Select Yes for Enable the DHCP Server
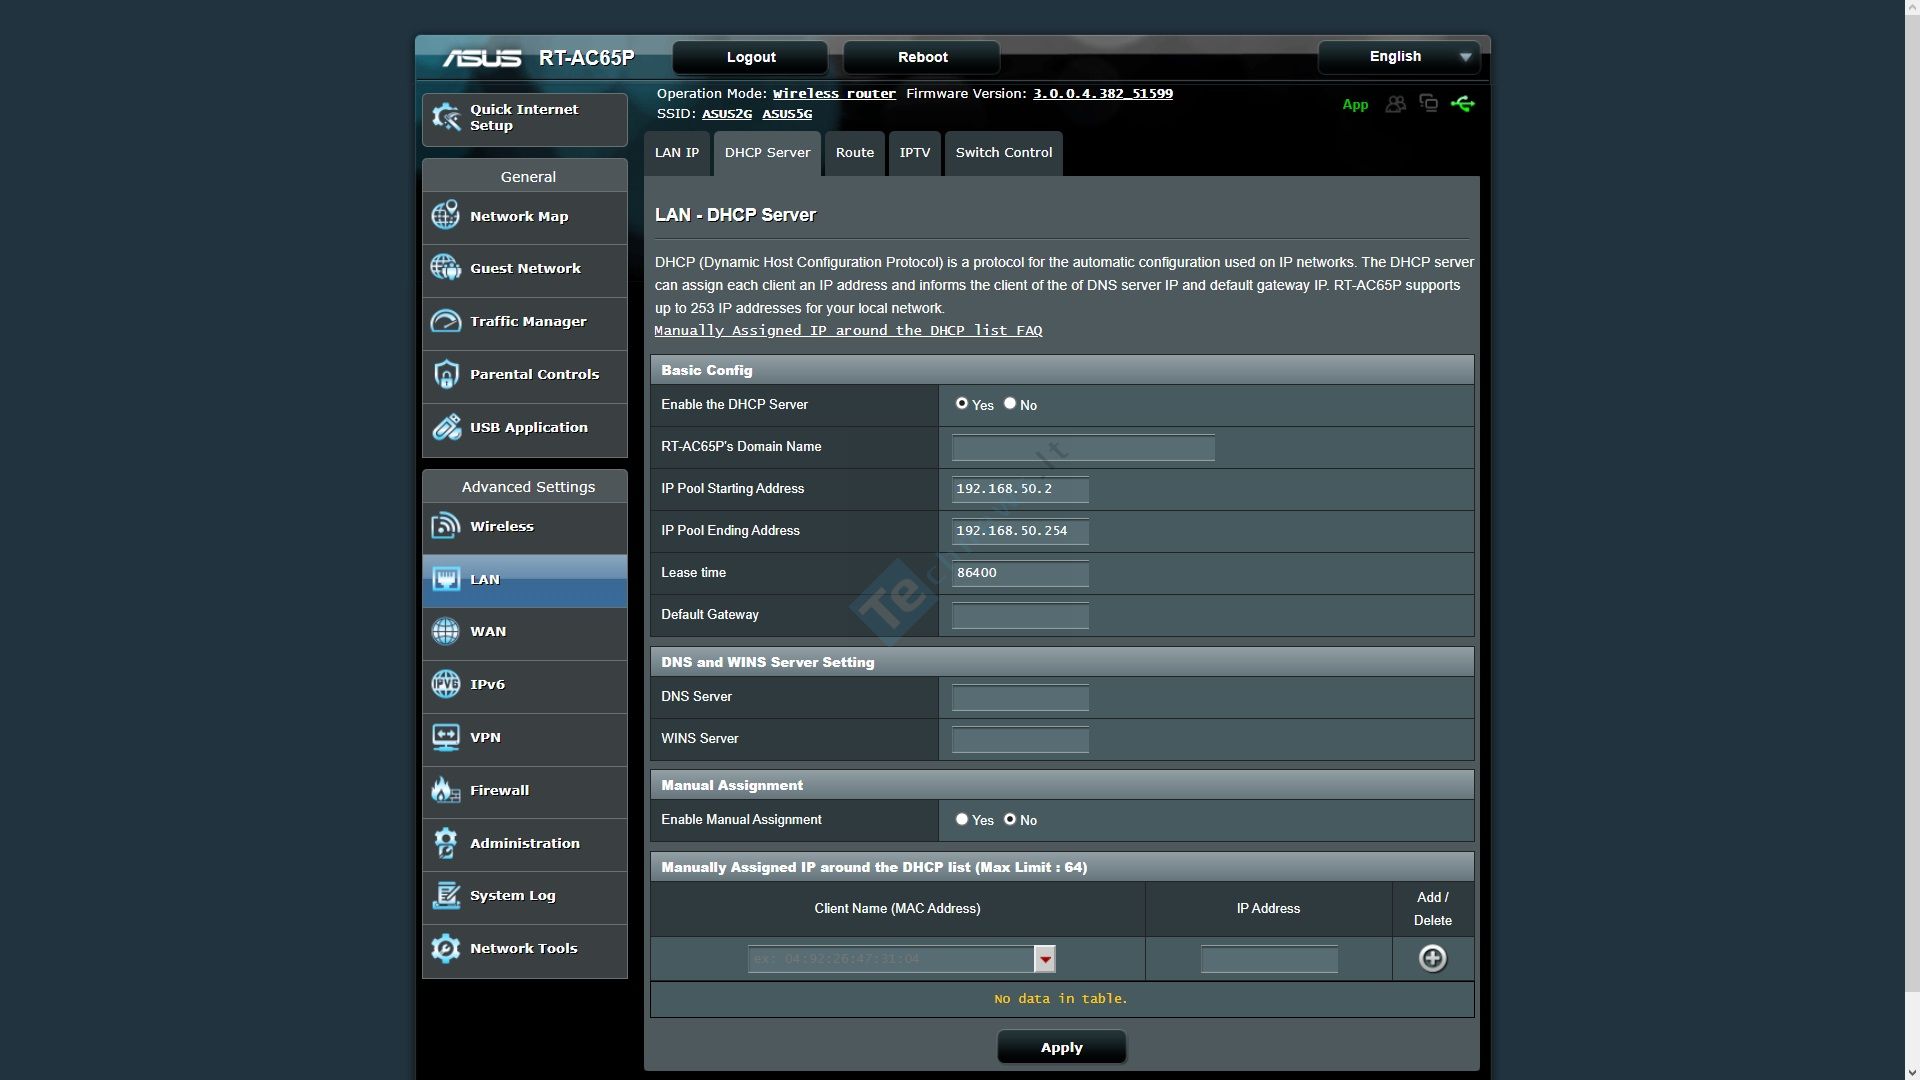1920x1080 pixels. tap(962, 403)
